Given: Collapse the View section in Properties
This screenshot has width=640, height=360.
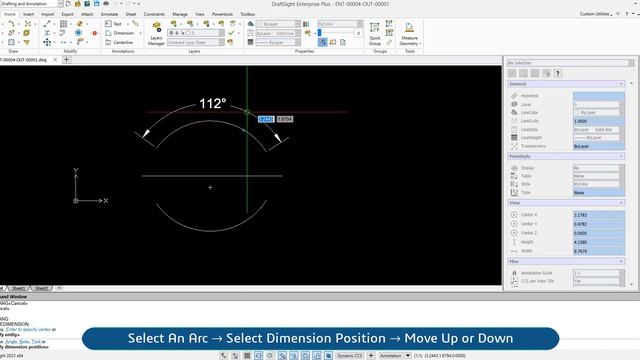Looking at the screenshot, I should coord(621,203).
